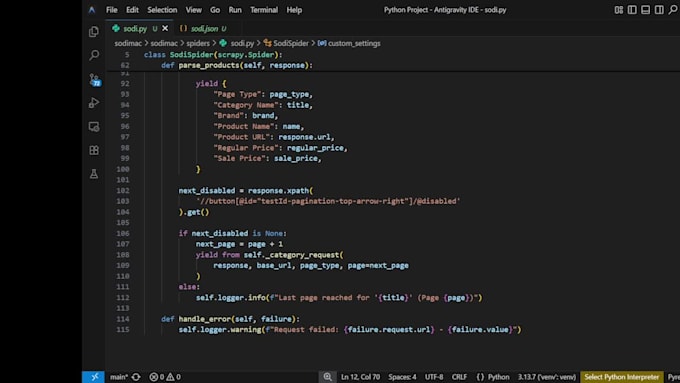Click Select Python Interpreter button
680x383 pixels.
coord(621,377)
